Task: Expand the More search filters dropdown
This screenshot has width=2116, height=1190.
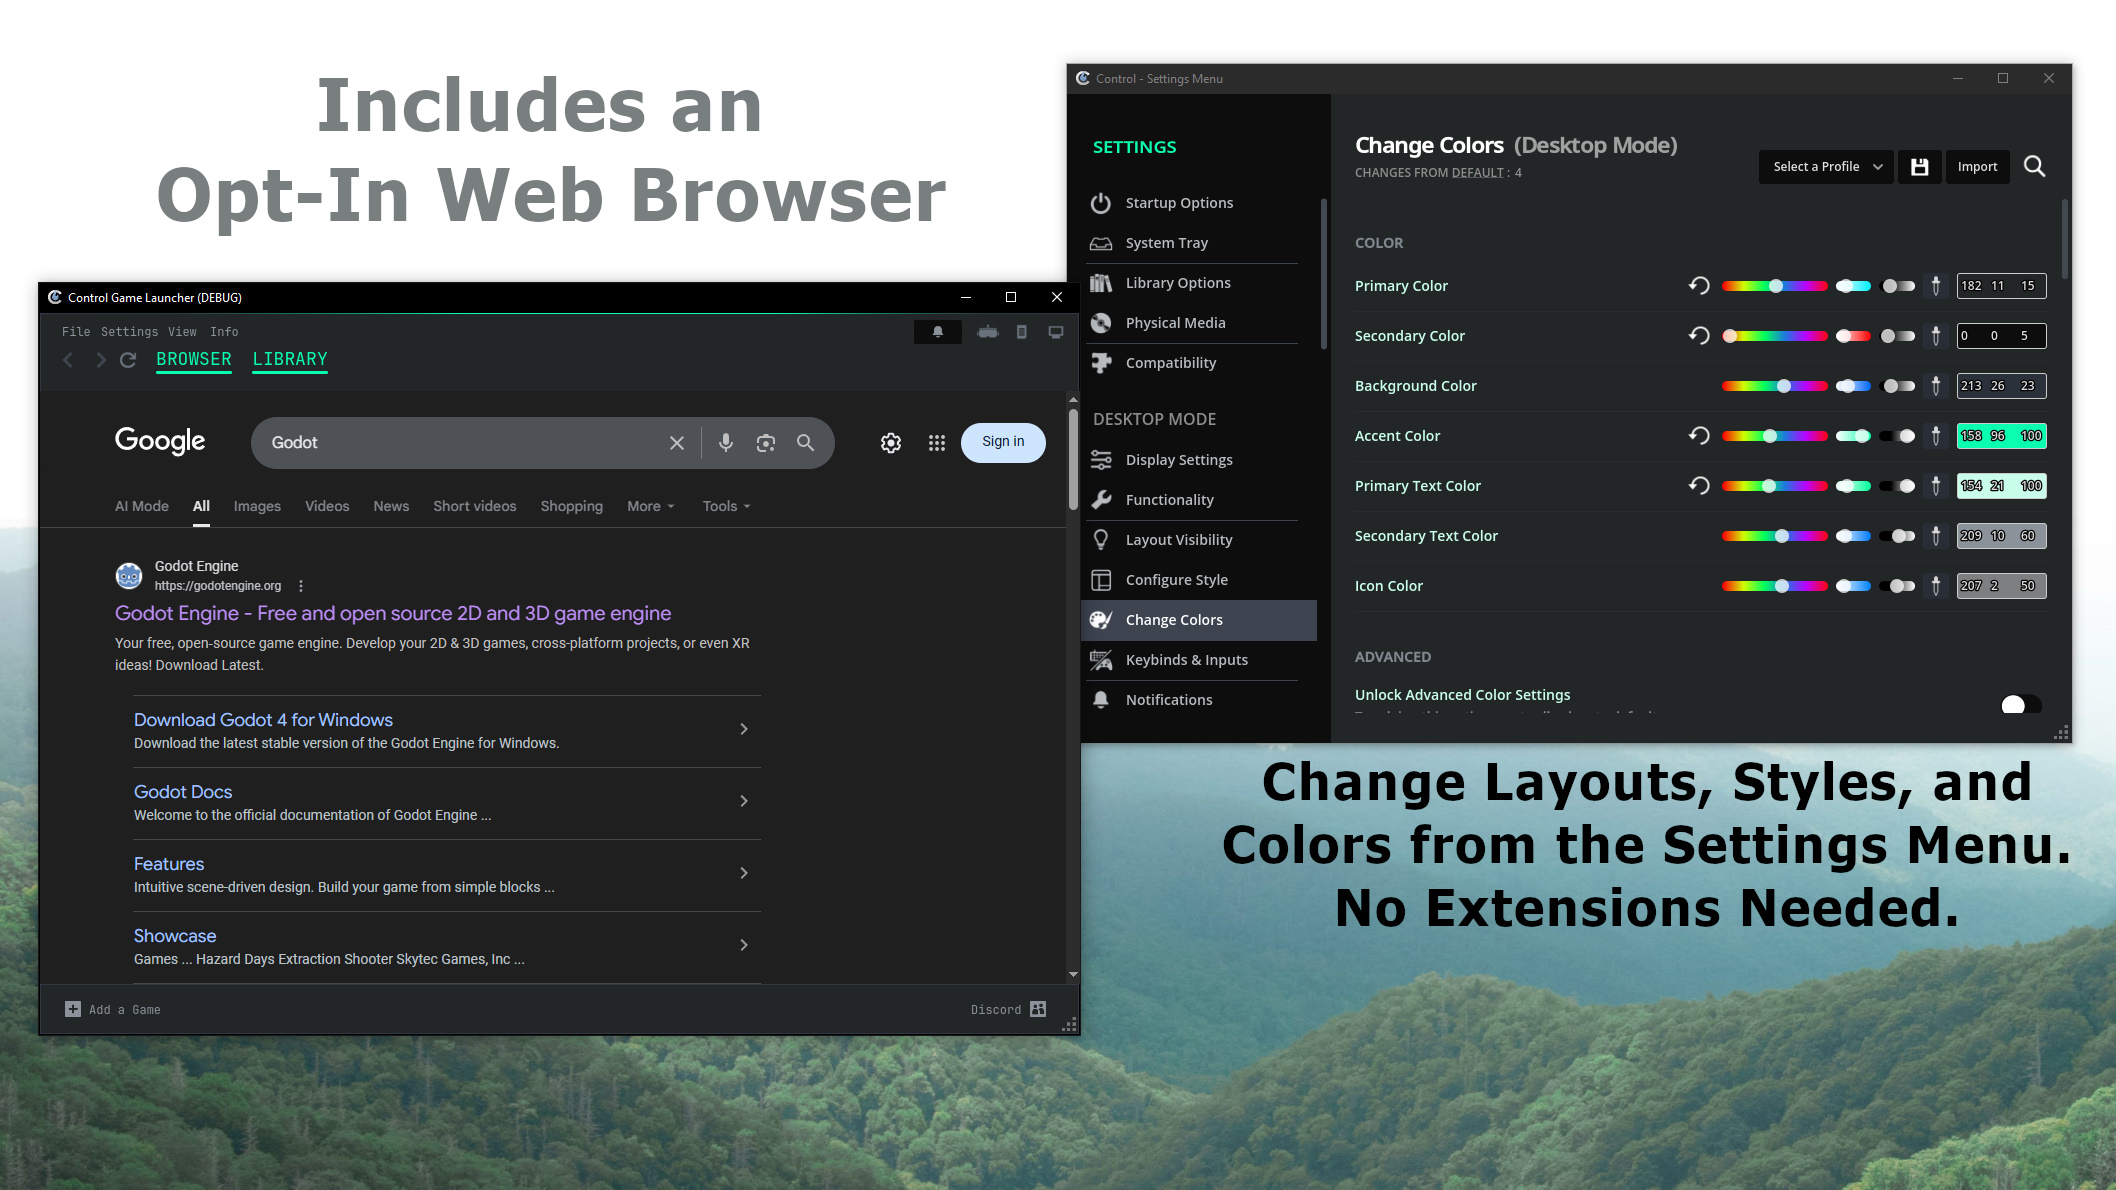Action: tap(650, 506)
